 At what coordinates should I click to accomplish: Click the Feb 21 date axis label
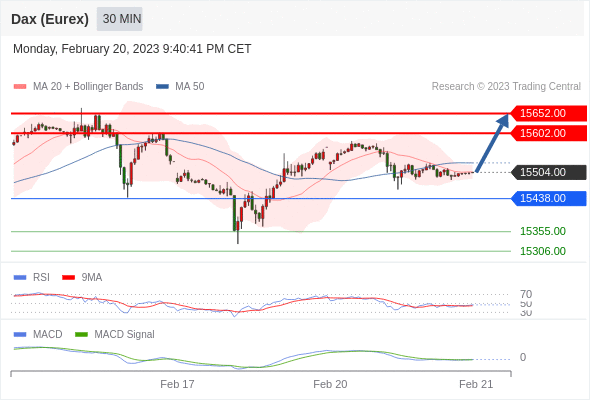(476, 384)
